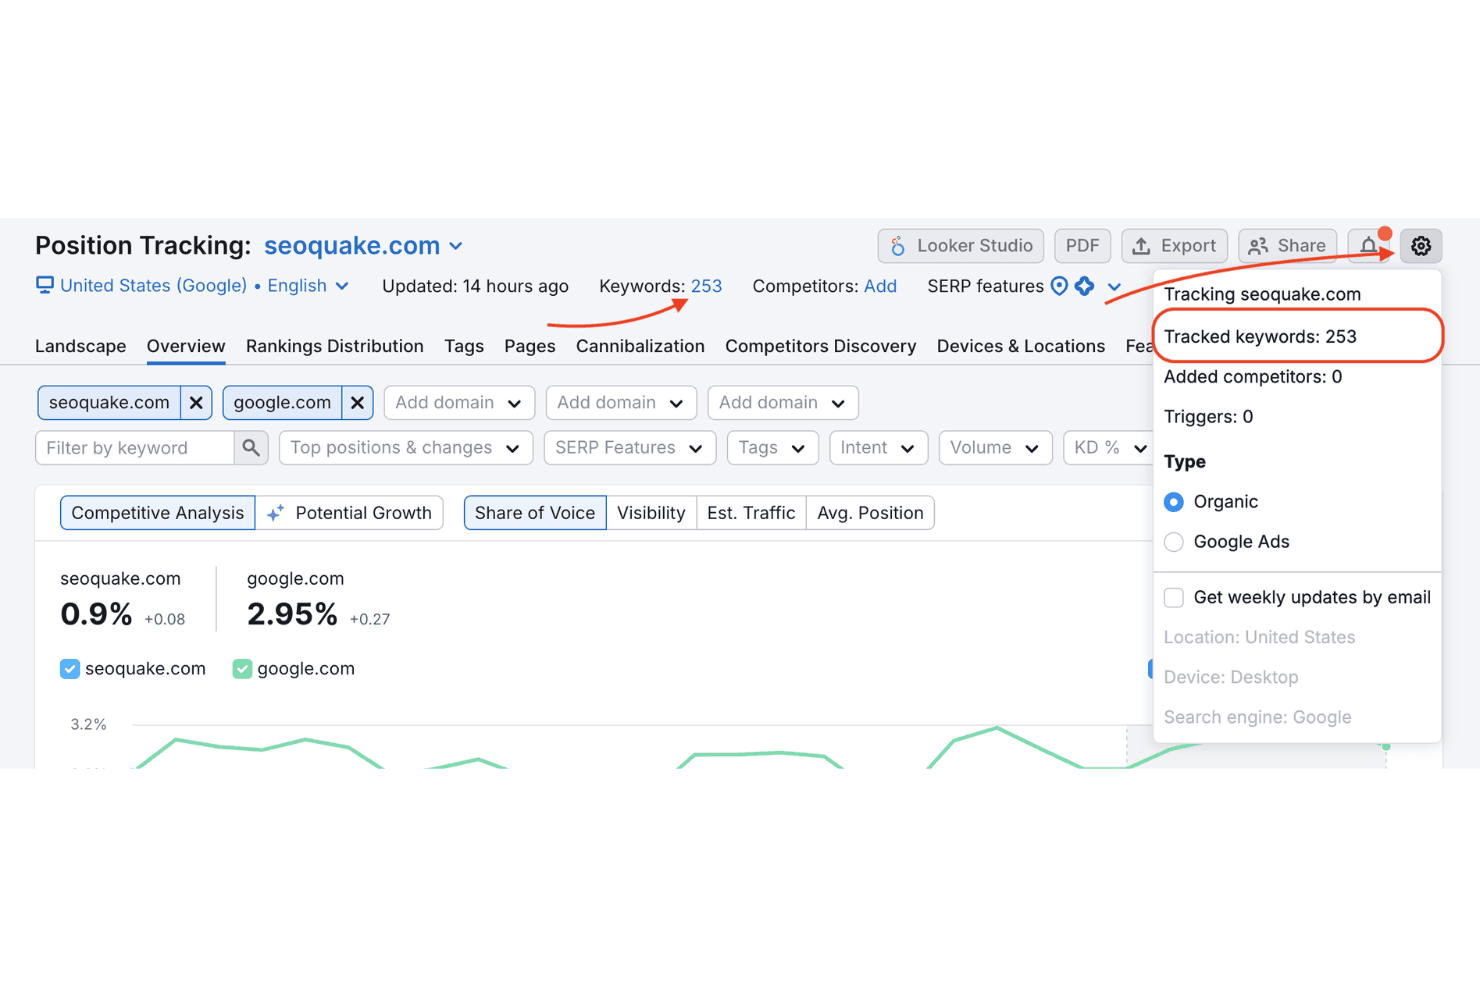
Task: Uncheck google.com in chart legend
Action: tap(242, 669)
